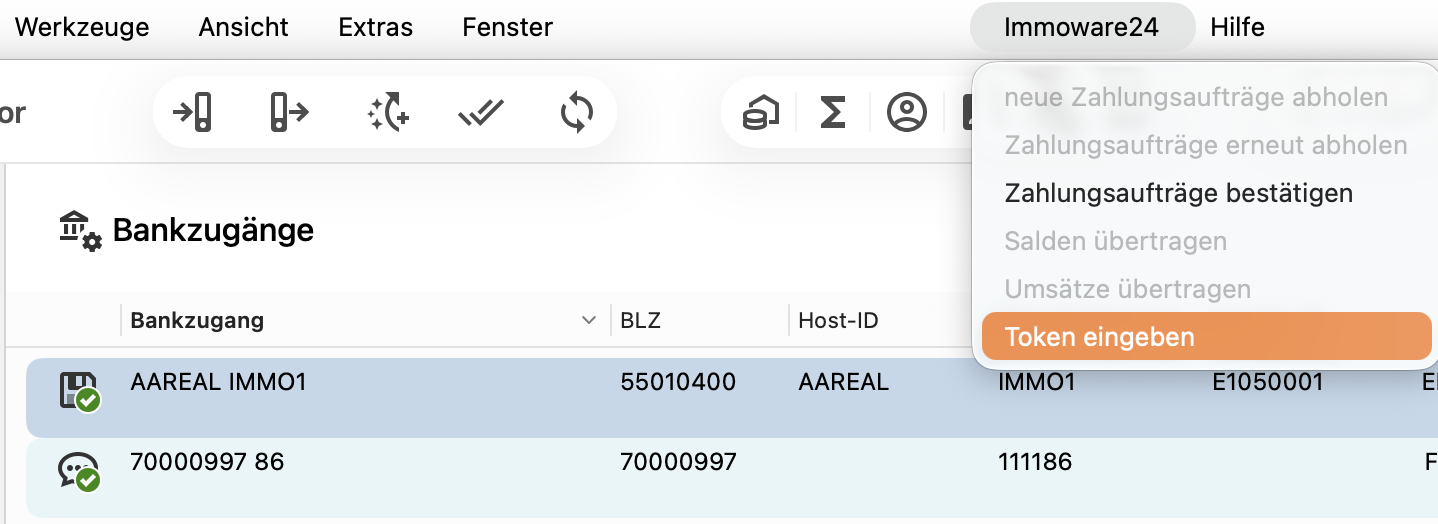Open the Hilfe menu

pyautogui.click(x=1237, y=27)
